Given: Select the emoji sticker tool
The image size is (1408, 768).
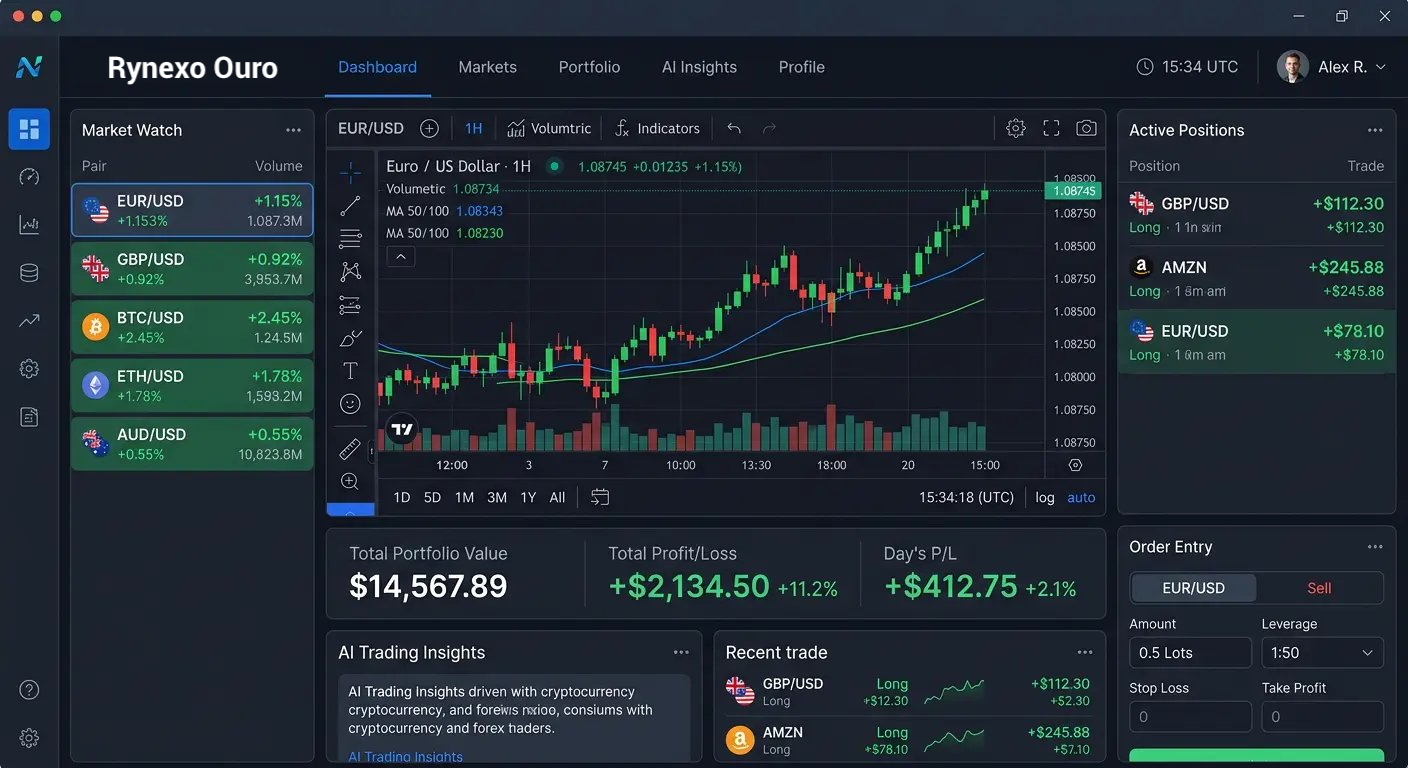Looking at the screenshot, I should click(x=350, y=404).
